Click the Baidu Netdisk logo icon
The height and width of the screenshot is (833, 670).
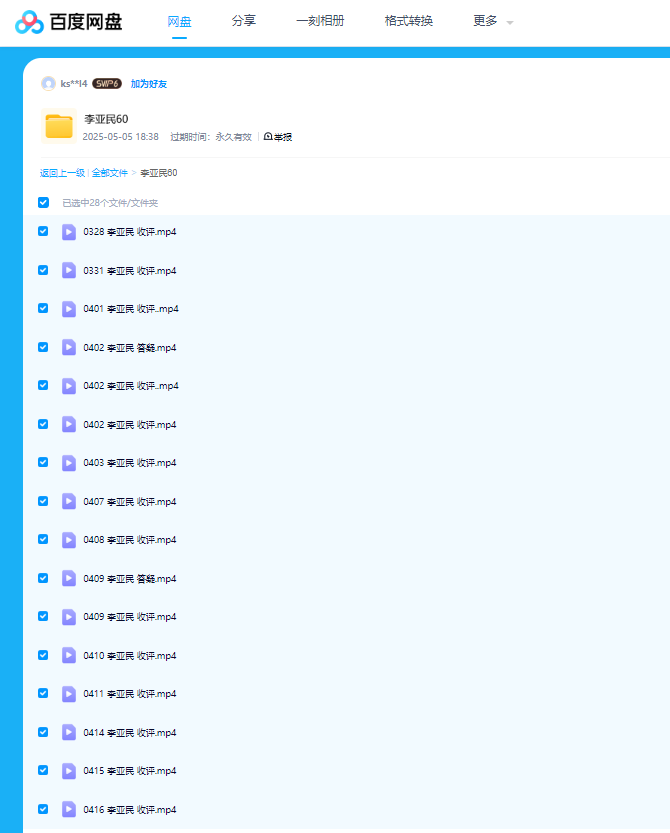coord(30,21)
